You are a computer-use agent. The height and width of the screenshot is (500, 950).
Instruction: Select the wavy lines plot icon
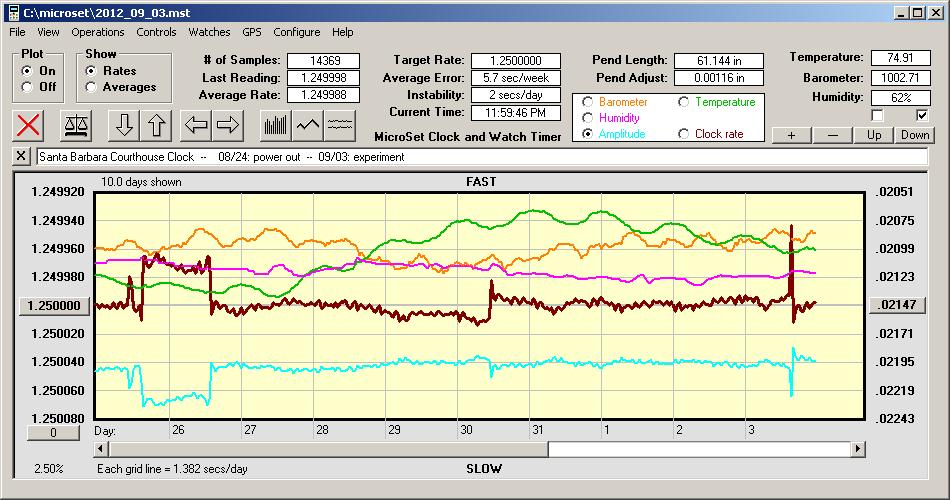[340, 125]
